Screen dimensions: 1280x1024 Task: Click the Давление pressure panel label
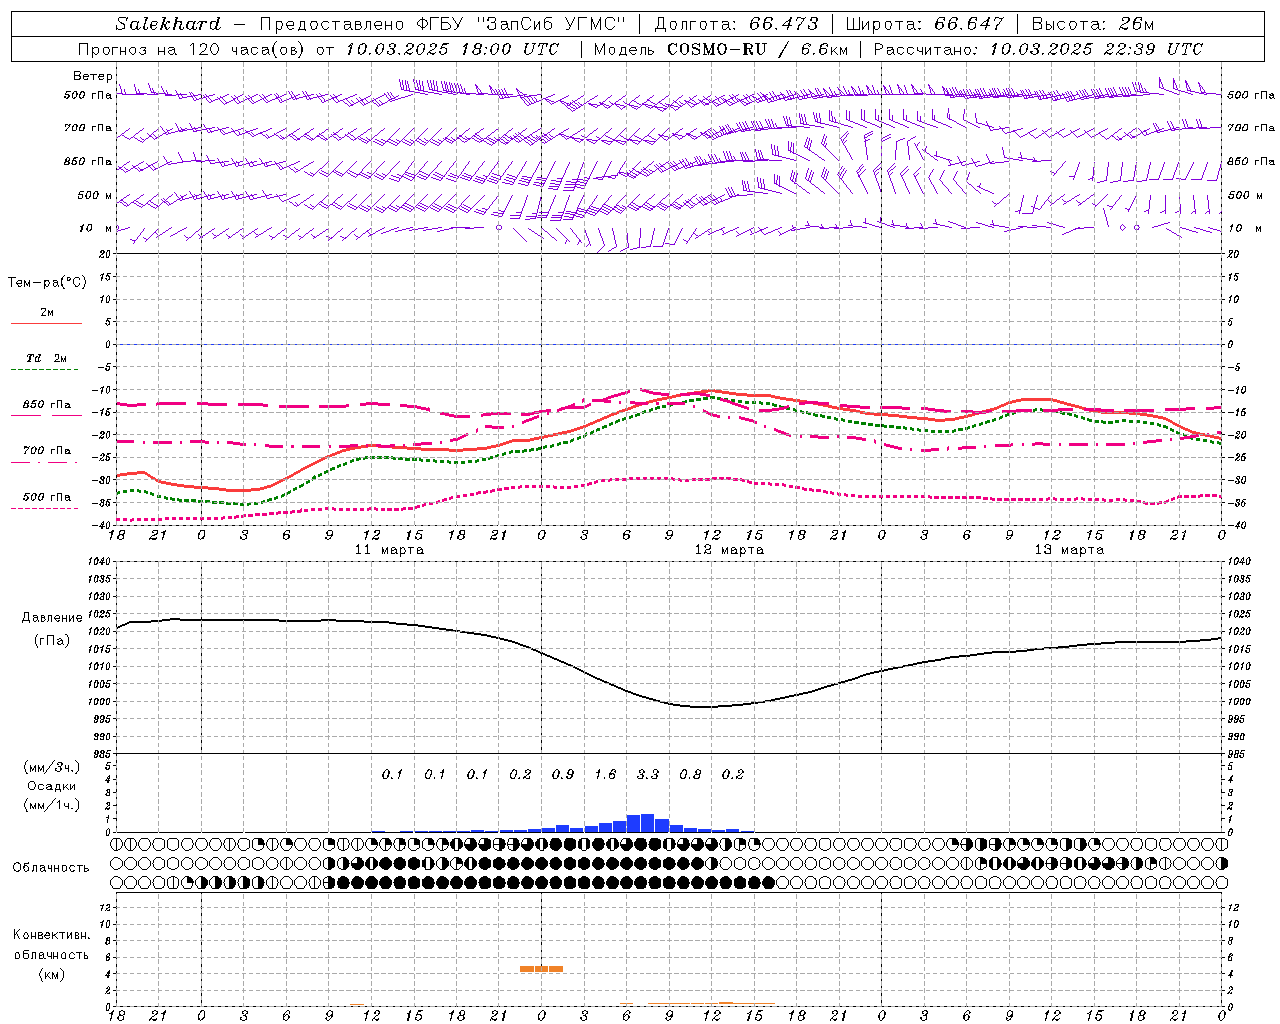coord(52,618)
